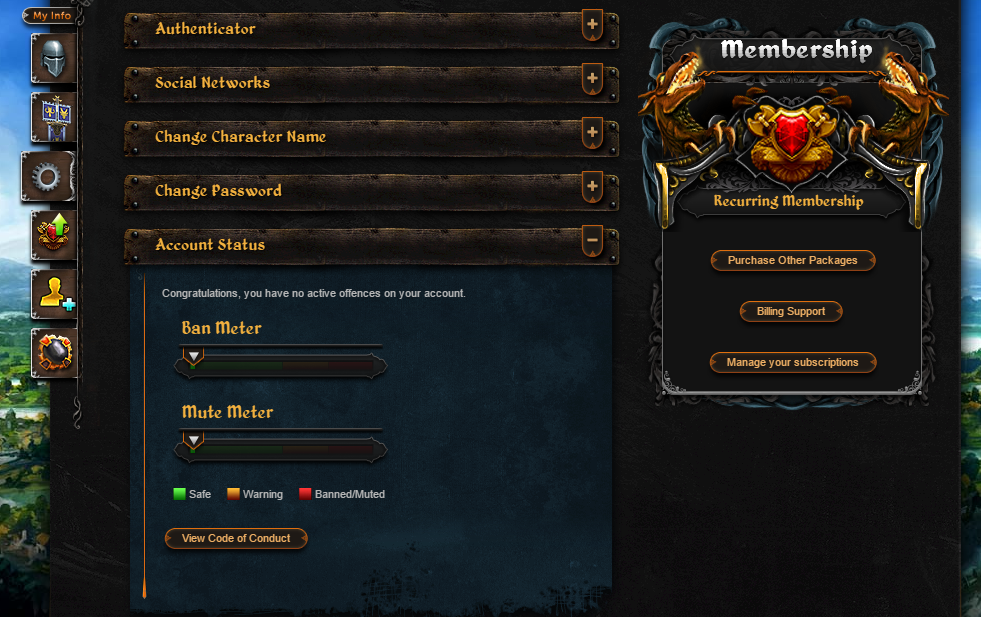The width and height of the screenshot is (981, 617).
Task: Click the red gem membership crest
Action: click(791, 135)
